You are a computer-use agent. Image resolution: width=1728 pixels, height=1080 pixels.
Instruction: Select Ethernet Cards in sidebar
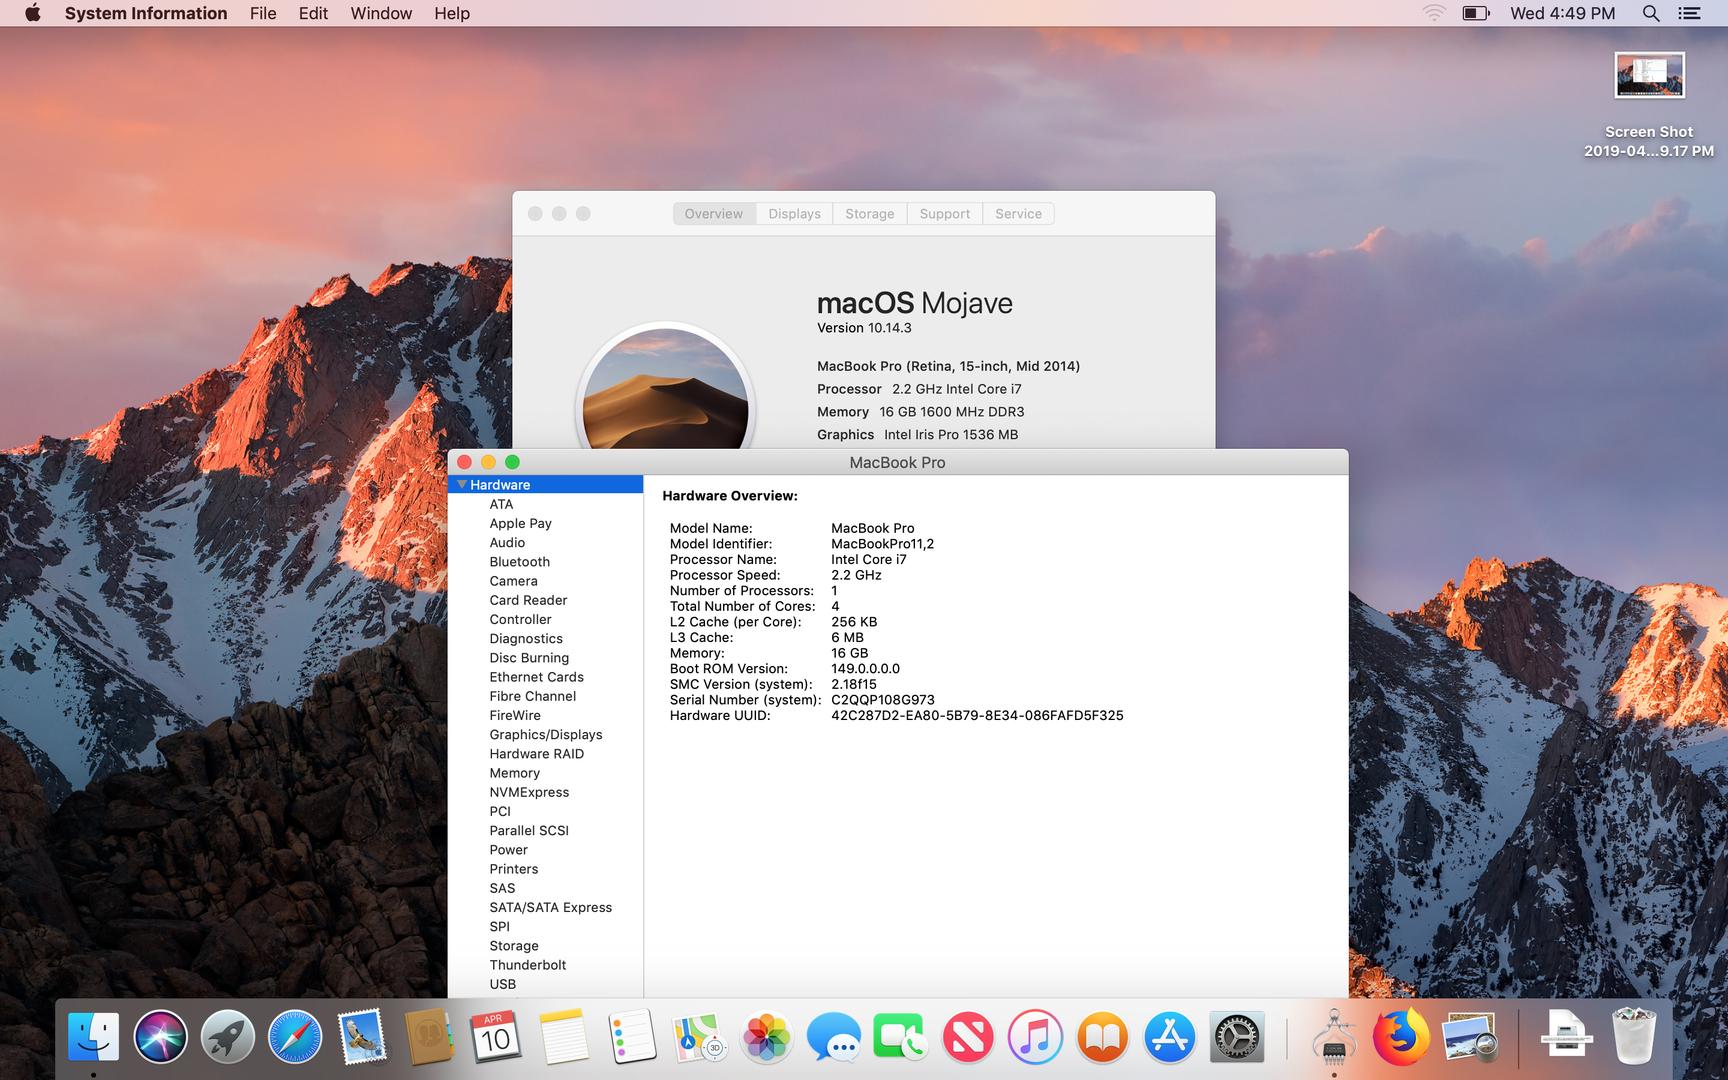[x=536, y=677]
